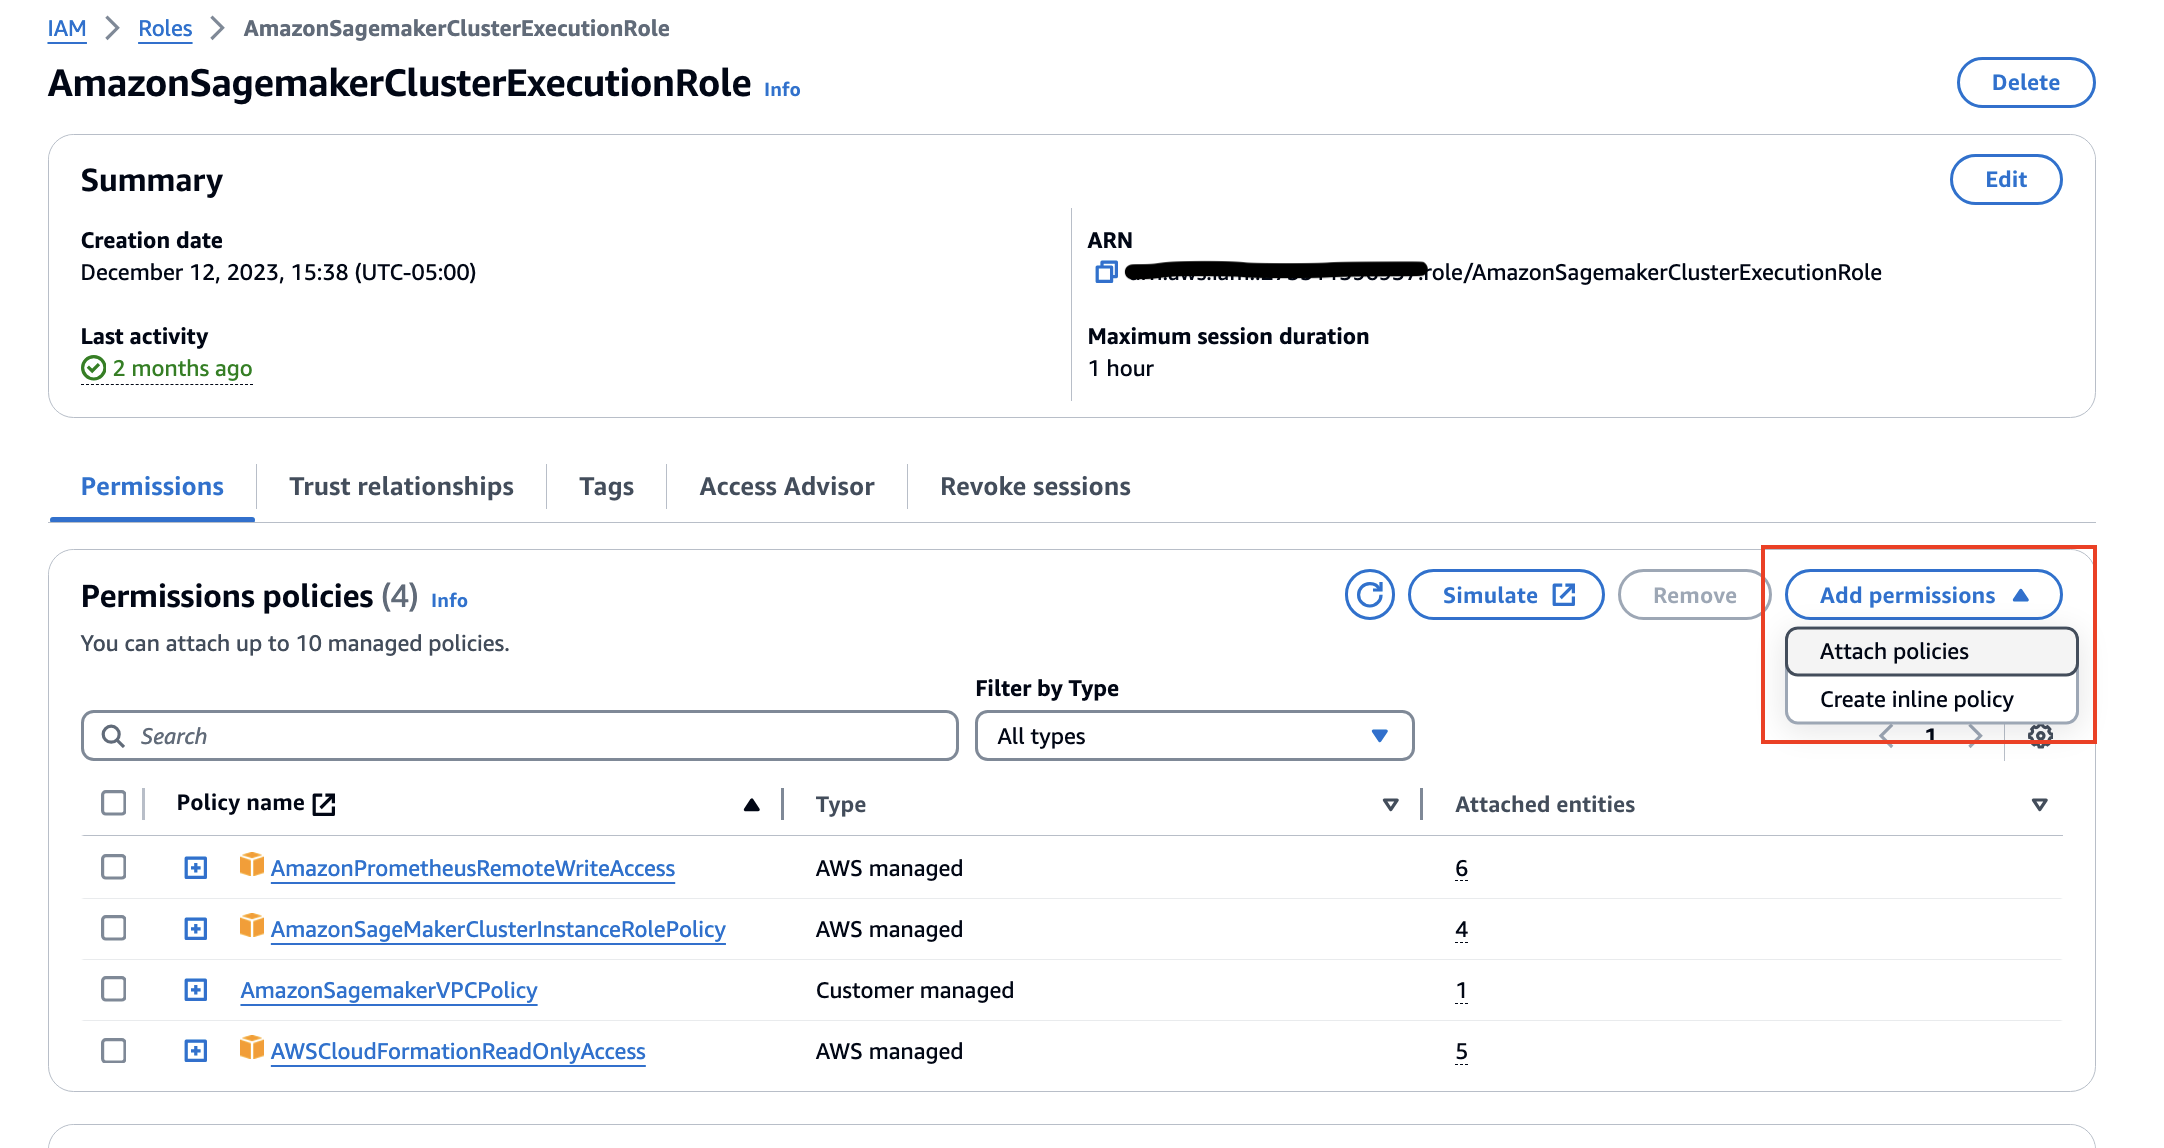The width and height of the screenshot is (2164, 1148).
Task: Toggle the select-all policies header checkbox
Action: click(114, 803)
